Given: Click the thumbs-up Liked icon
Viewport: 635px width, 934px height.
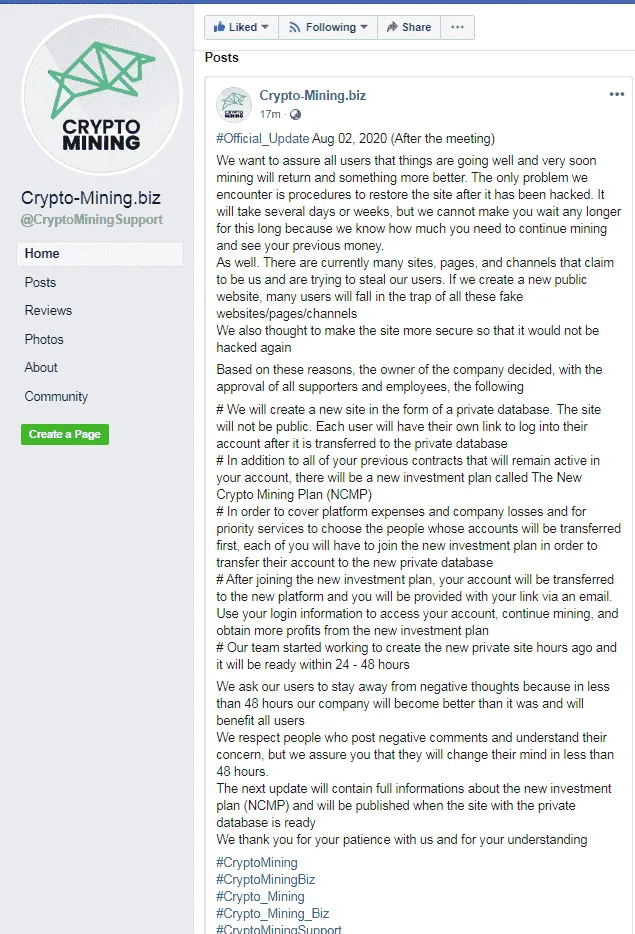Looking at the screenshot, I should [219, 27].
